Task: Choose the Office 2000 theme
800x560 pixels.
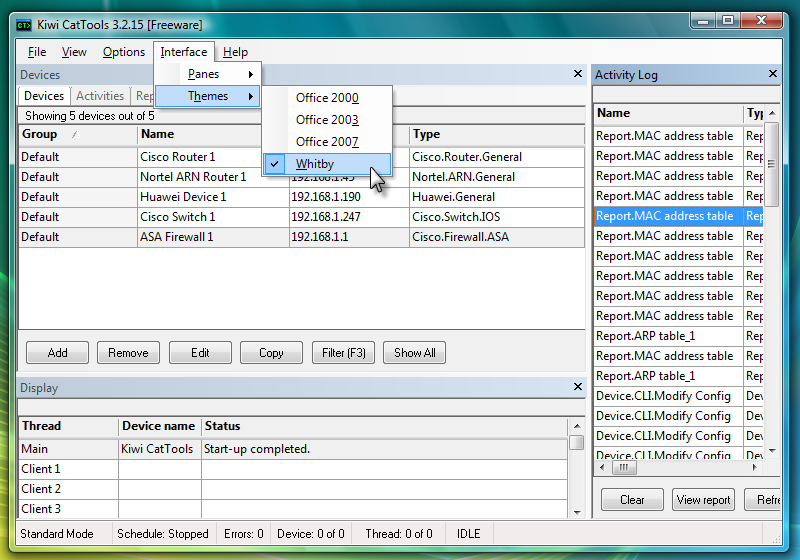Action: pyautogui.click(x=327, y=98)
